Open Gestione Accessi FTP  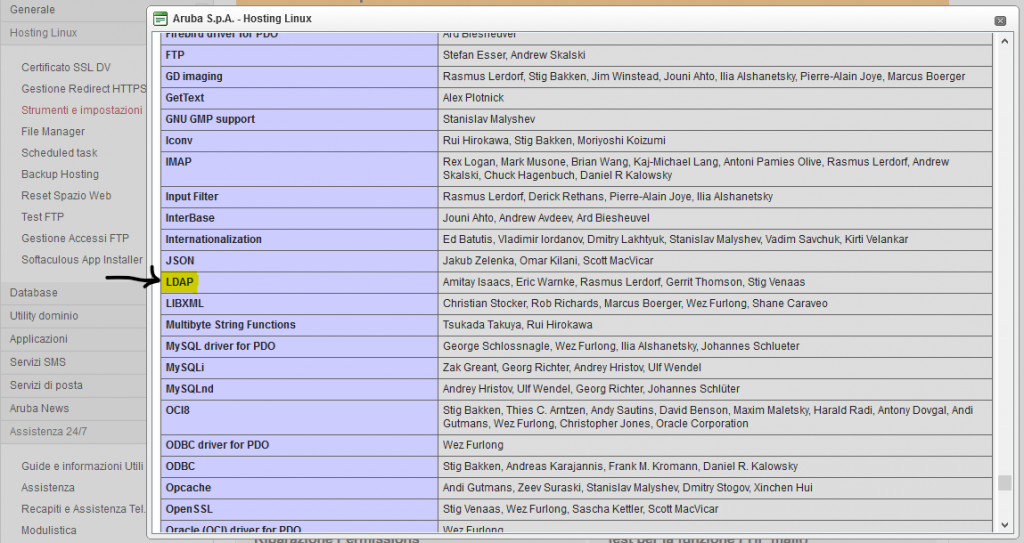point(75,239)
